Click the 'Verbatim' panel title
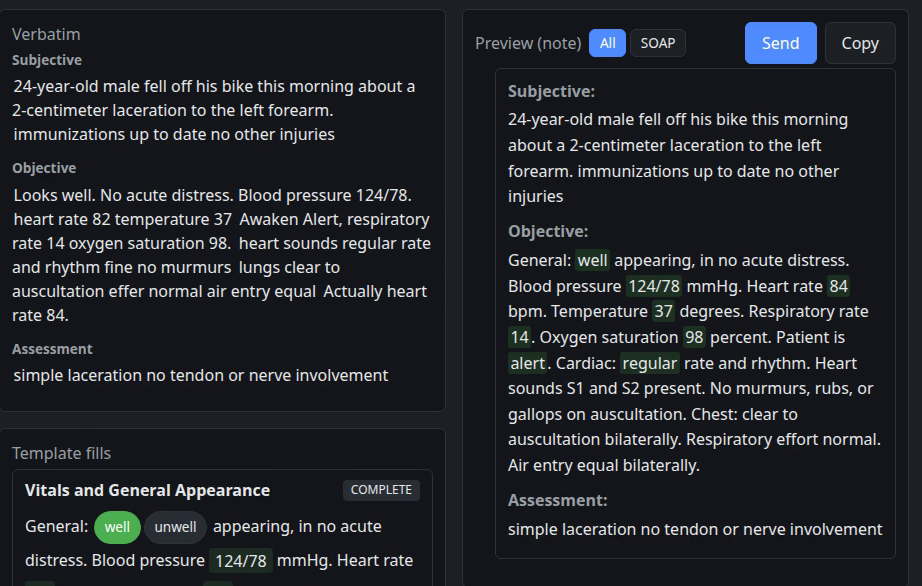 click(x=46, y=34)
